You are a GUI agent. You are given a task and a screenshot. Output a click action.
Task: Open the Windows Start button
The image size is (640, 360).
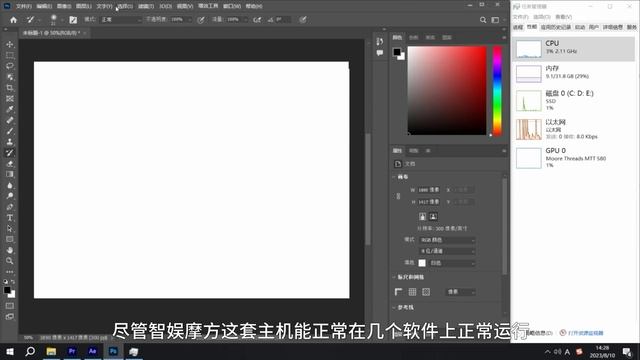[10, 351]
